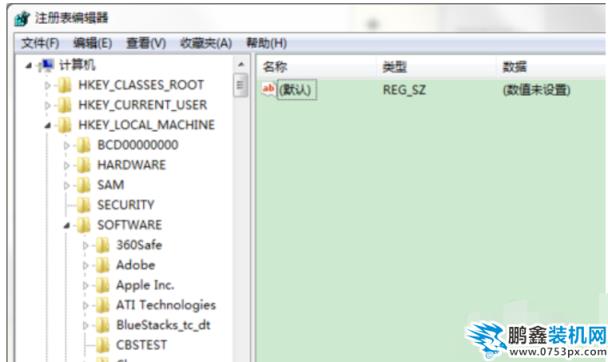Click the ATI Technologies folder icon

pyautogui.click(x=103, y=306)
